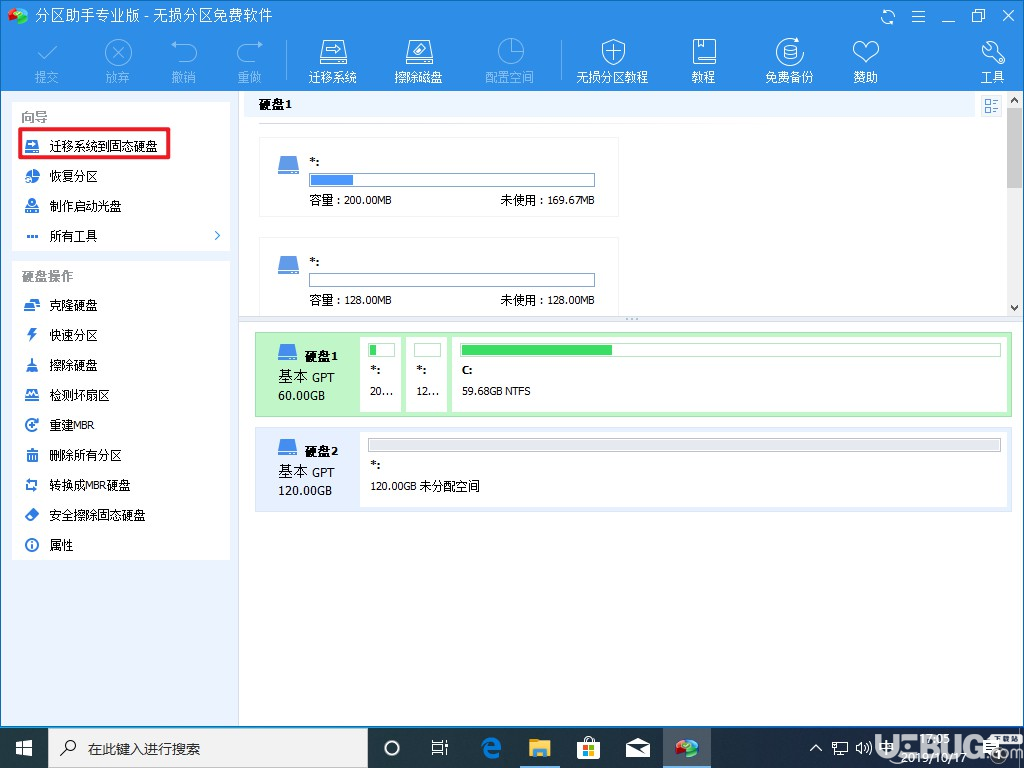Viewport: 1024px width, 768px height.
Task: Click the 配置空间 toolbar icon
Action: [509, 62]
